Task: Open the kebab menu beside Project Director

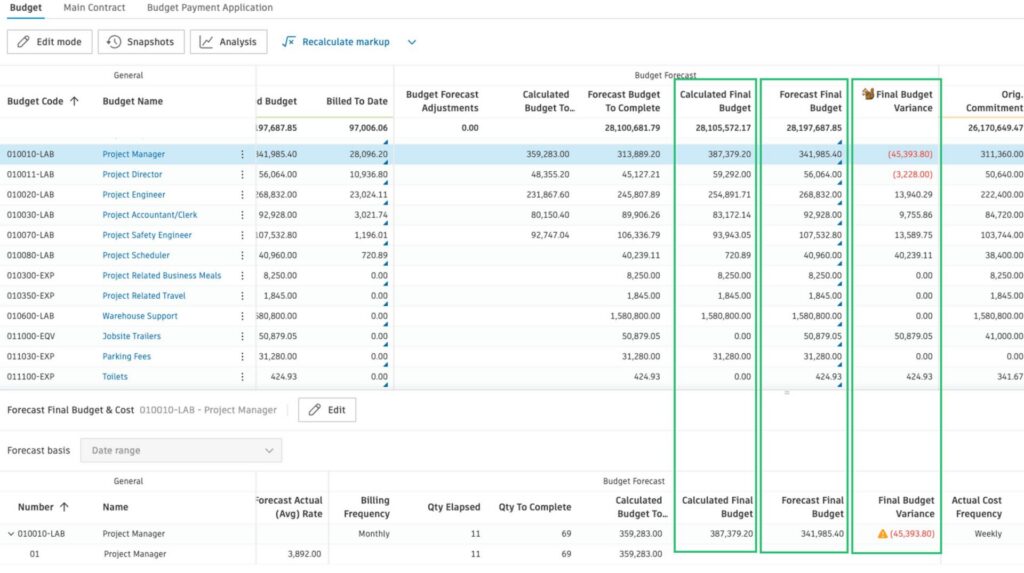Action: click(242, 175)
